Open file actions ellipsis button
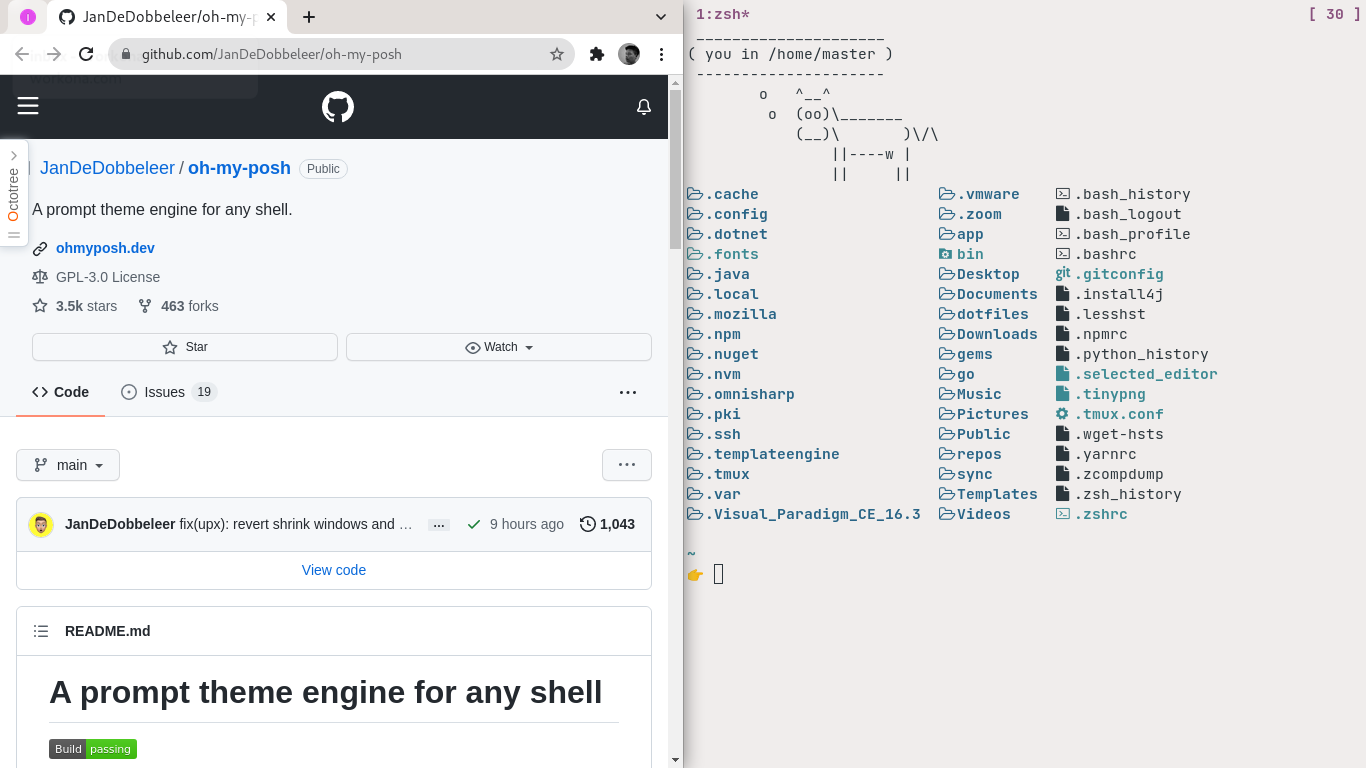 pos(627,465)
